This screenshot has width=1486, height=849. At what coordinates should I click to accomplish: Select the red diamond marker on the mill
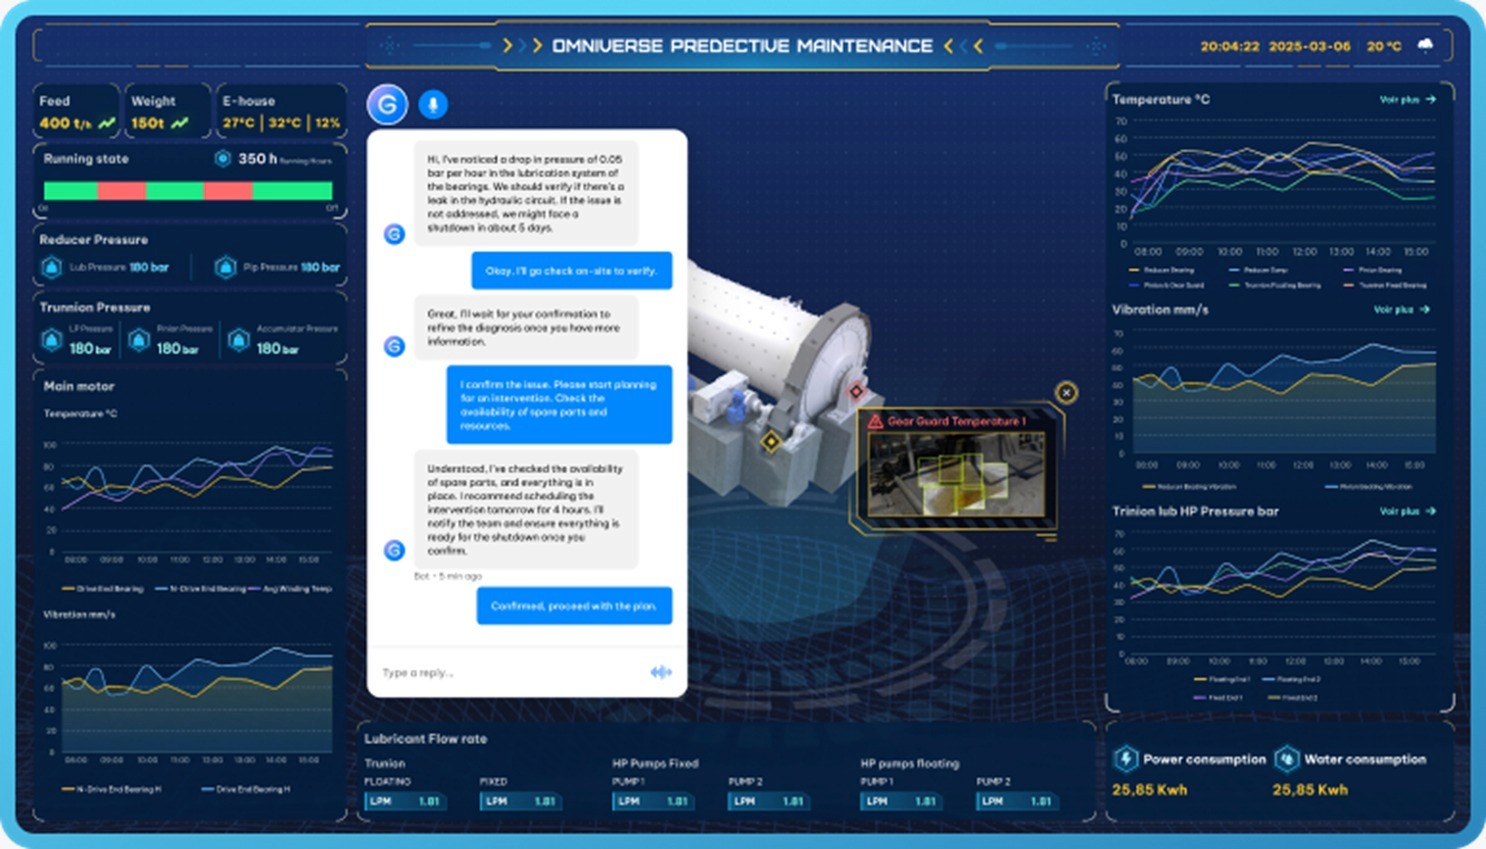[856, 391]
